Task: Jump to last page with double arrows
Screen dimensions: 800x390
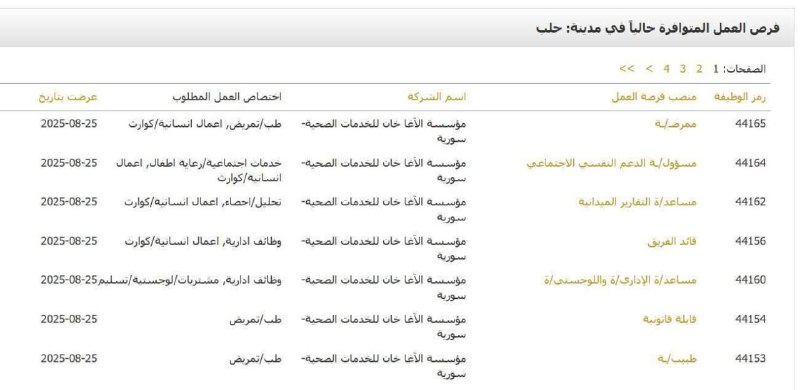Action: [627, 68]
